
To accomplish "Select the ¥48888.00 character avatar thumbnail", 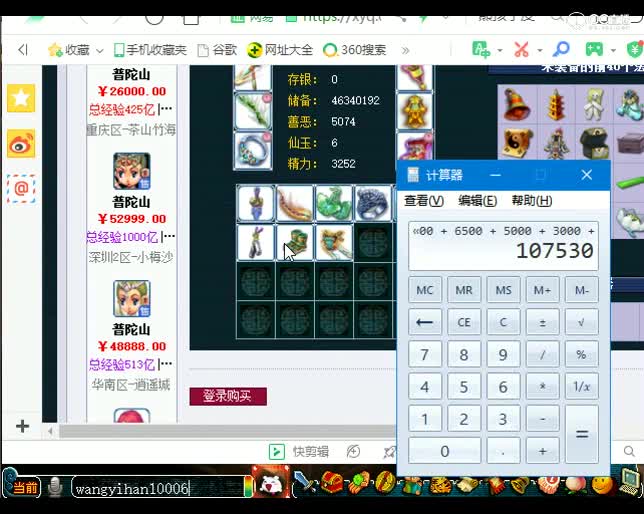I will (131, 299).
